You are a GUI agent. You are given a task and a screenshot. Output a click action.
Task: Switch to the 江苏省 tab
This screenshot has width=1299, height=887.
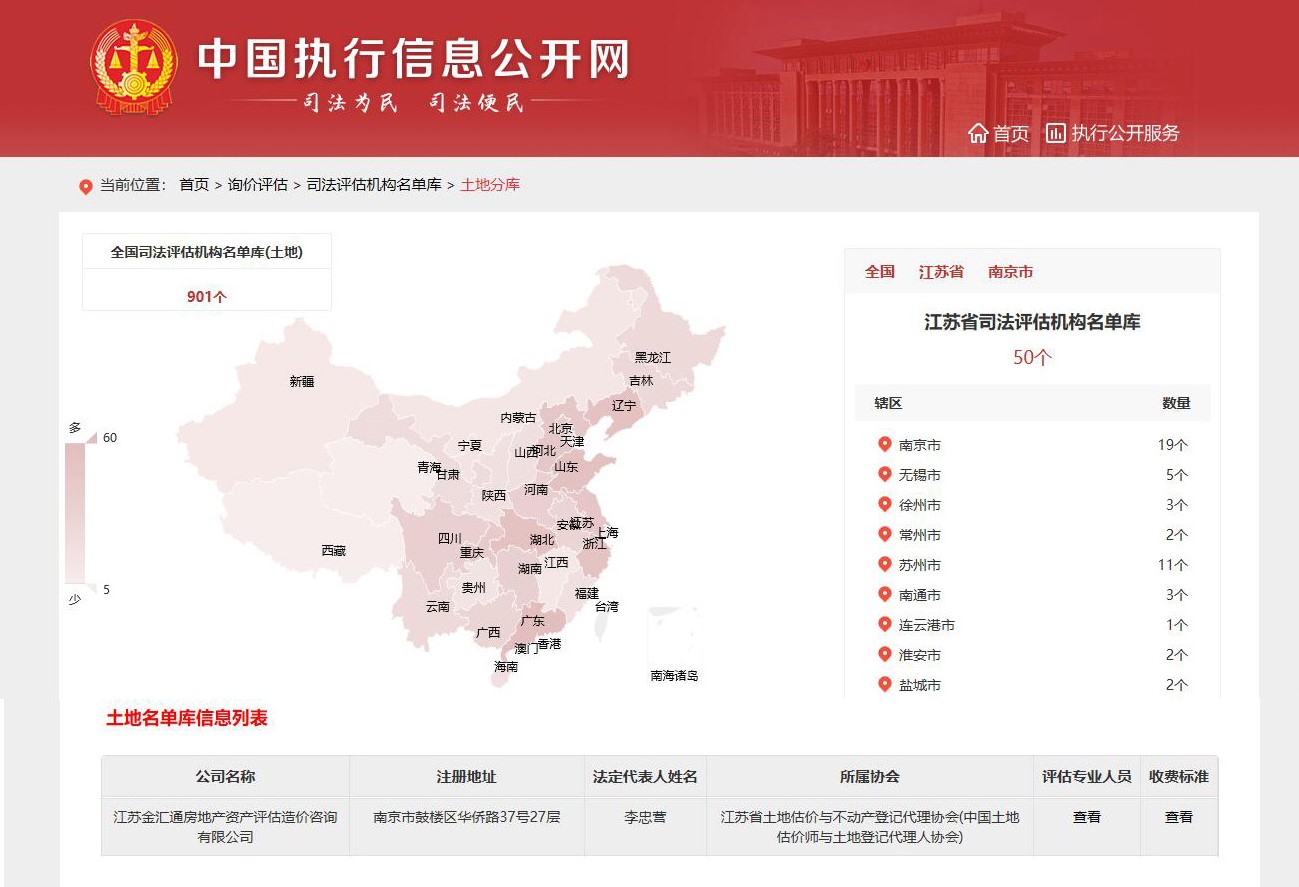point(941,272)
